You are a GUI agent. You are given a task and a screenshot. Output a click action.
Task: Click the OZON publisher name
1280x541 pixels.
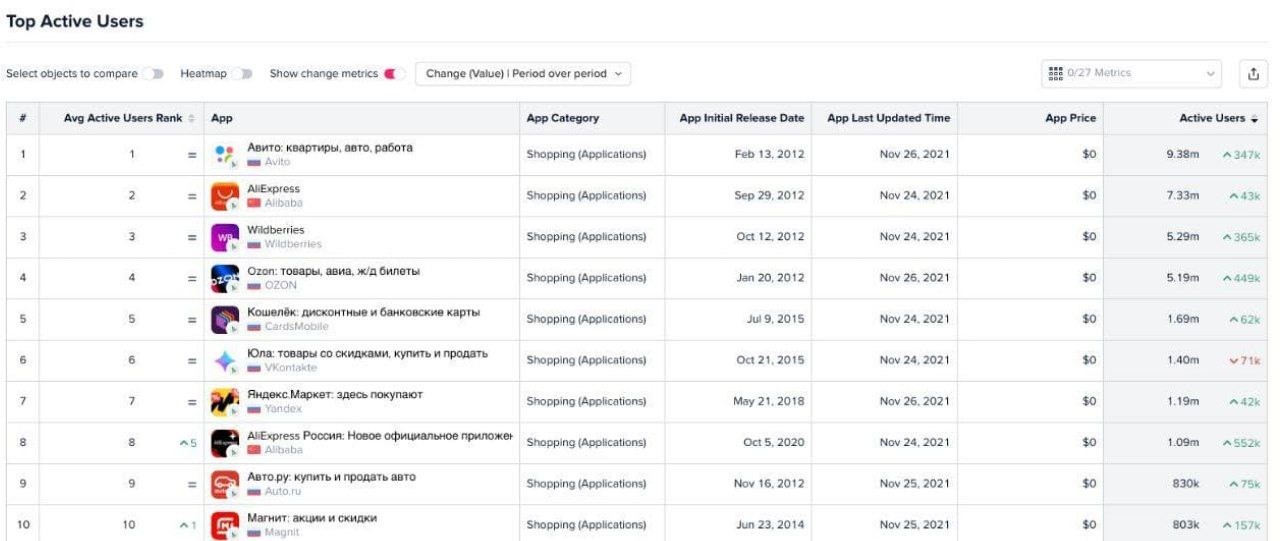[x=281, y=285]
